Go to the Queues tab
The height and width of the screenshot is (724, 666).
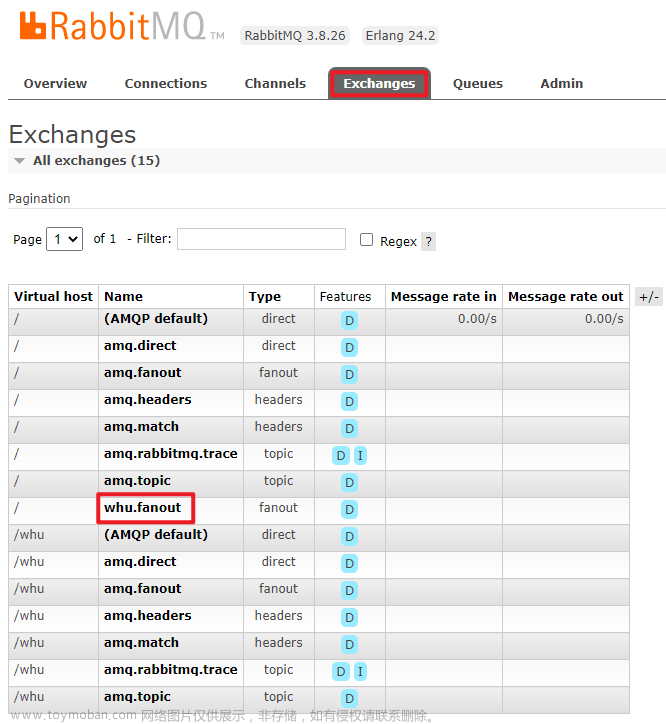[x=477, y=84]
